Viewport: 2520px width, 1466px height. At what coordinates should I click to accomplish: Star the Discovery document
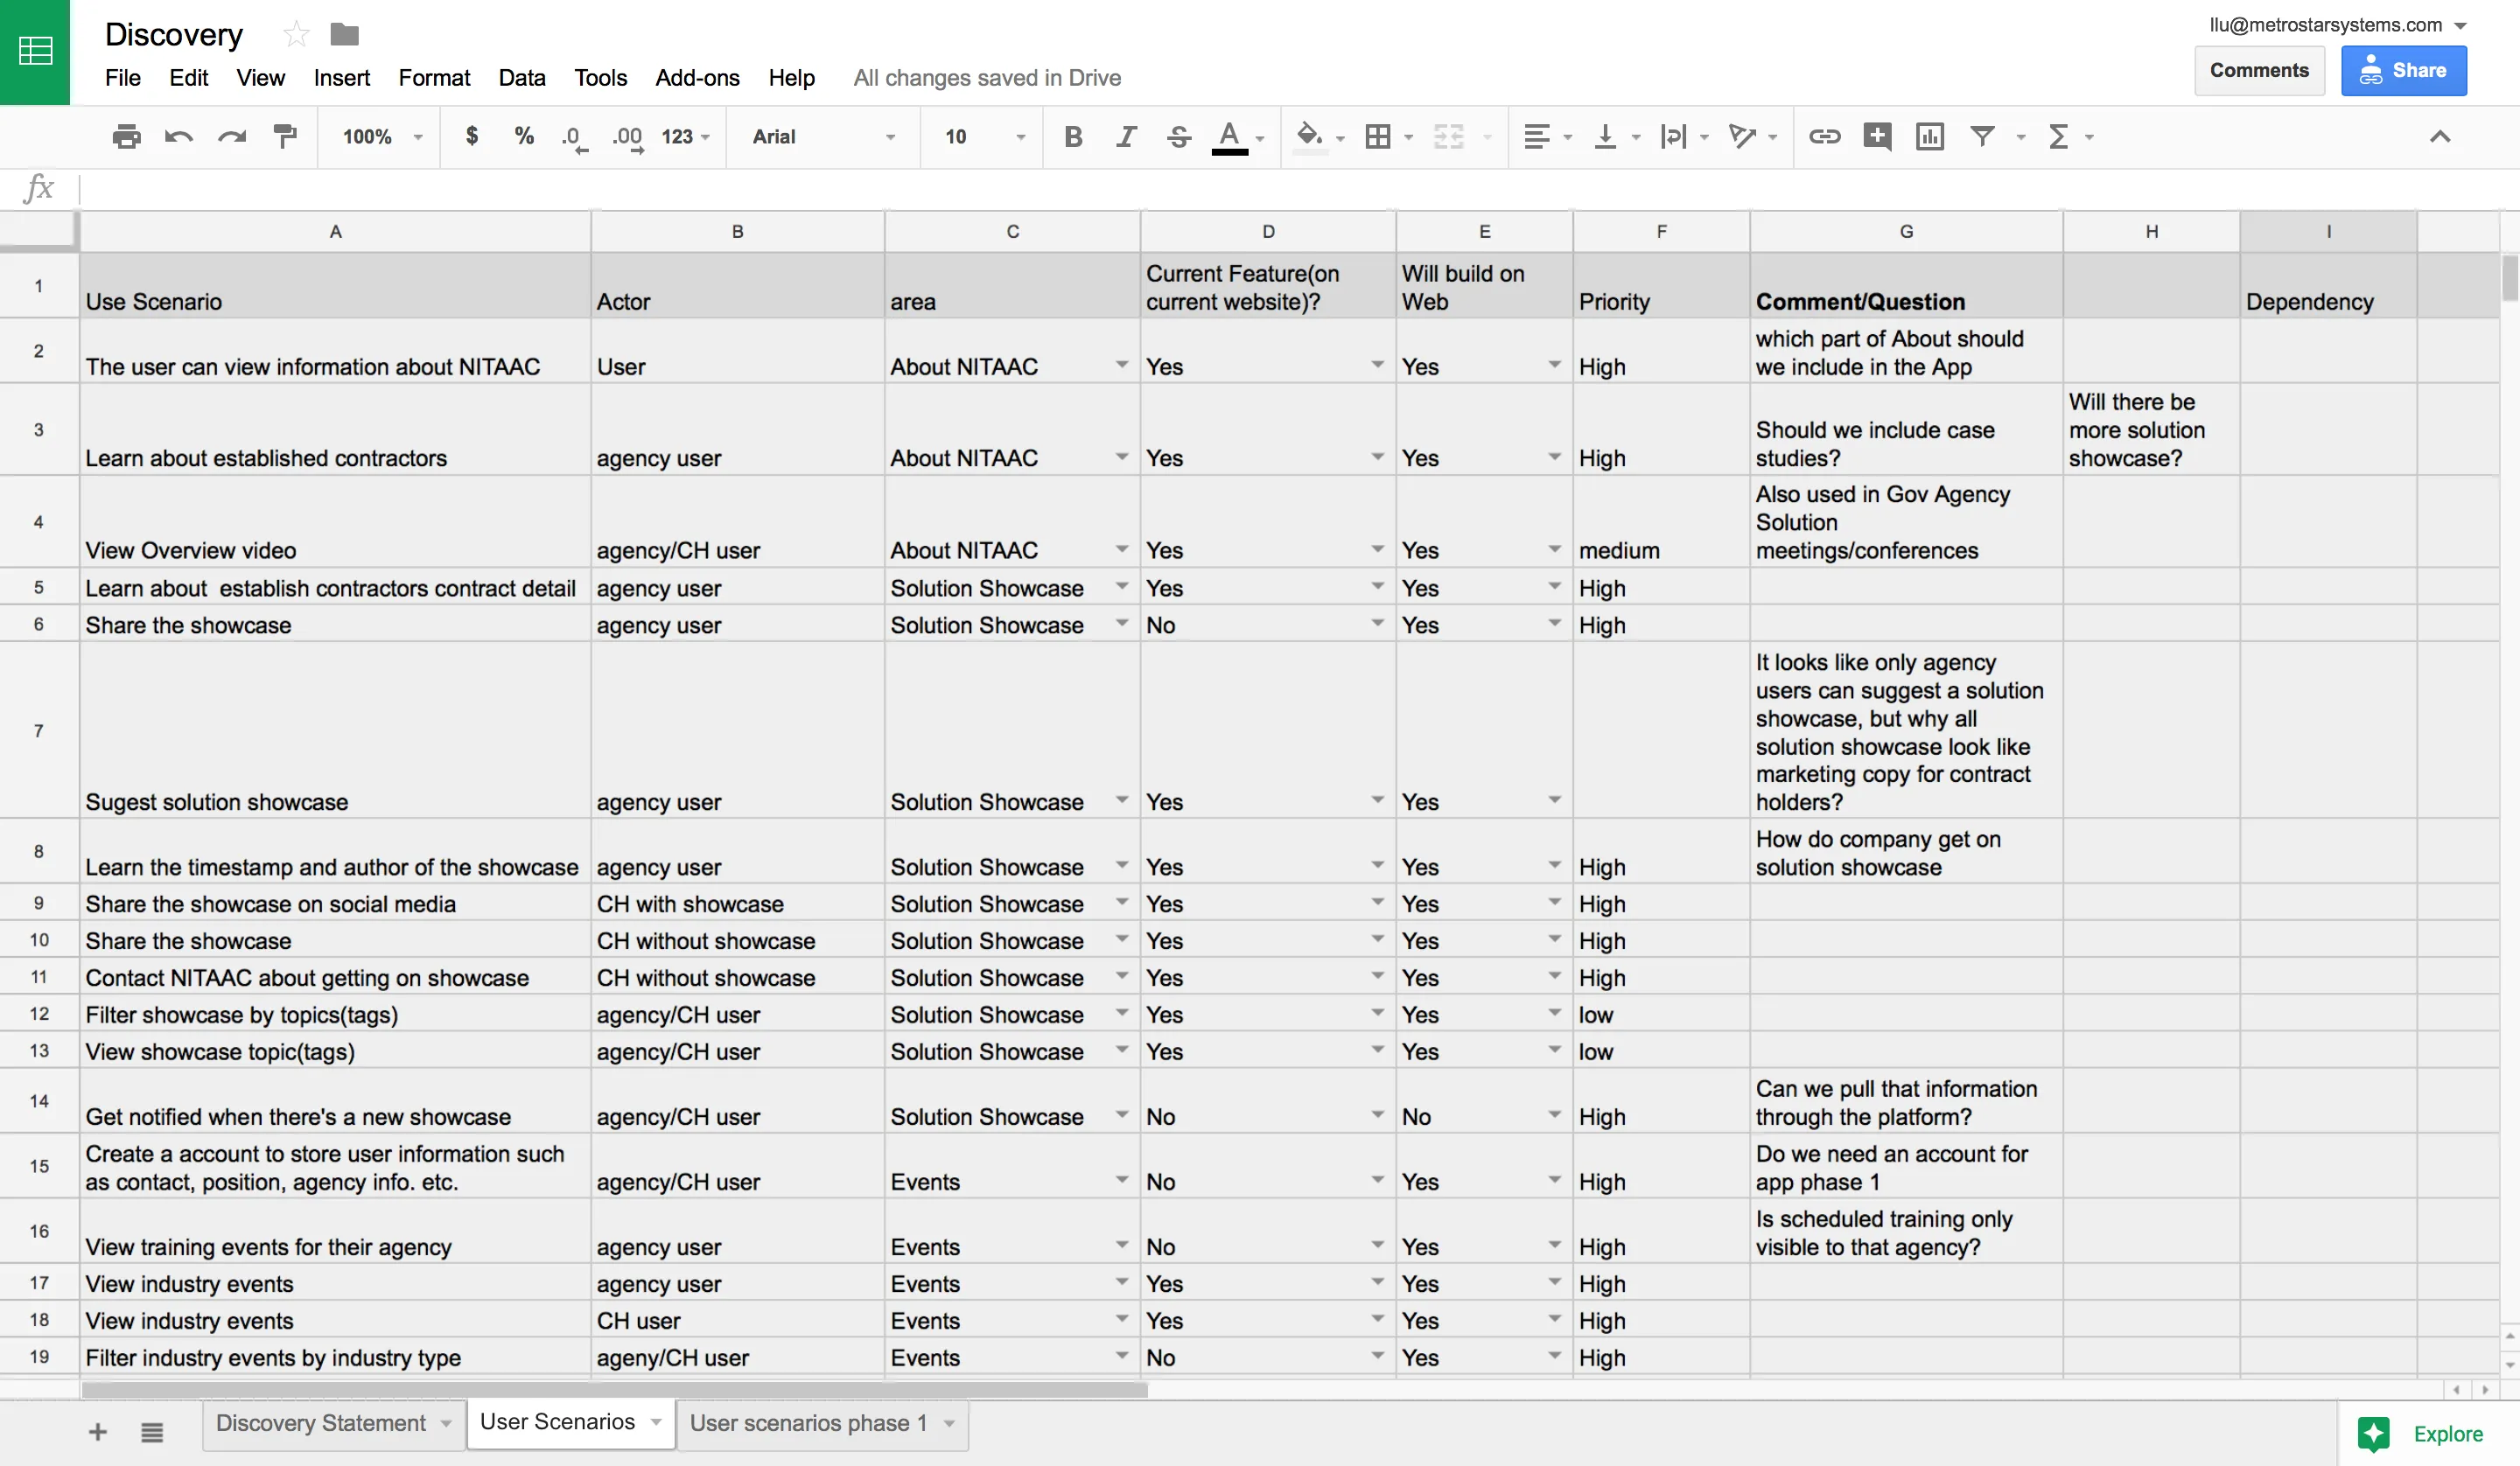tap(295, 35)
